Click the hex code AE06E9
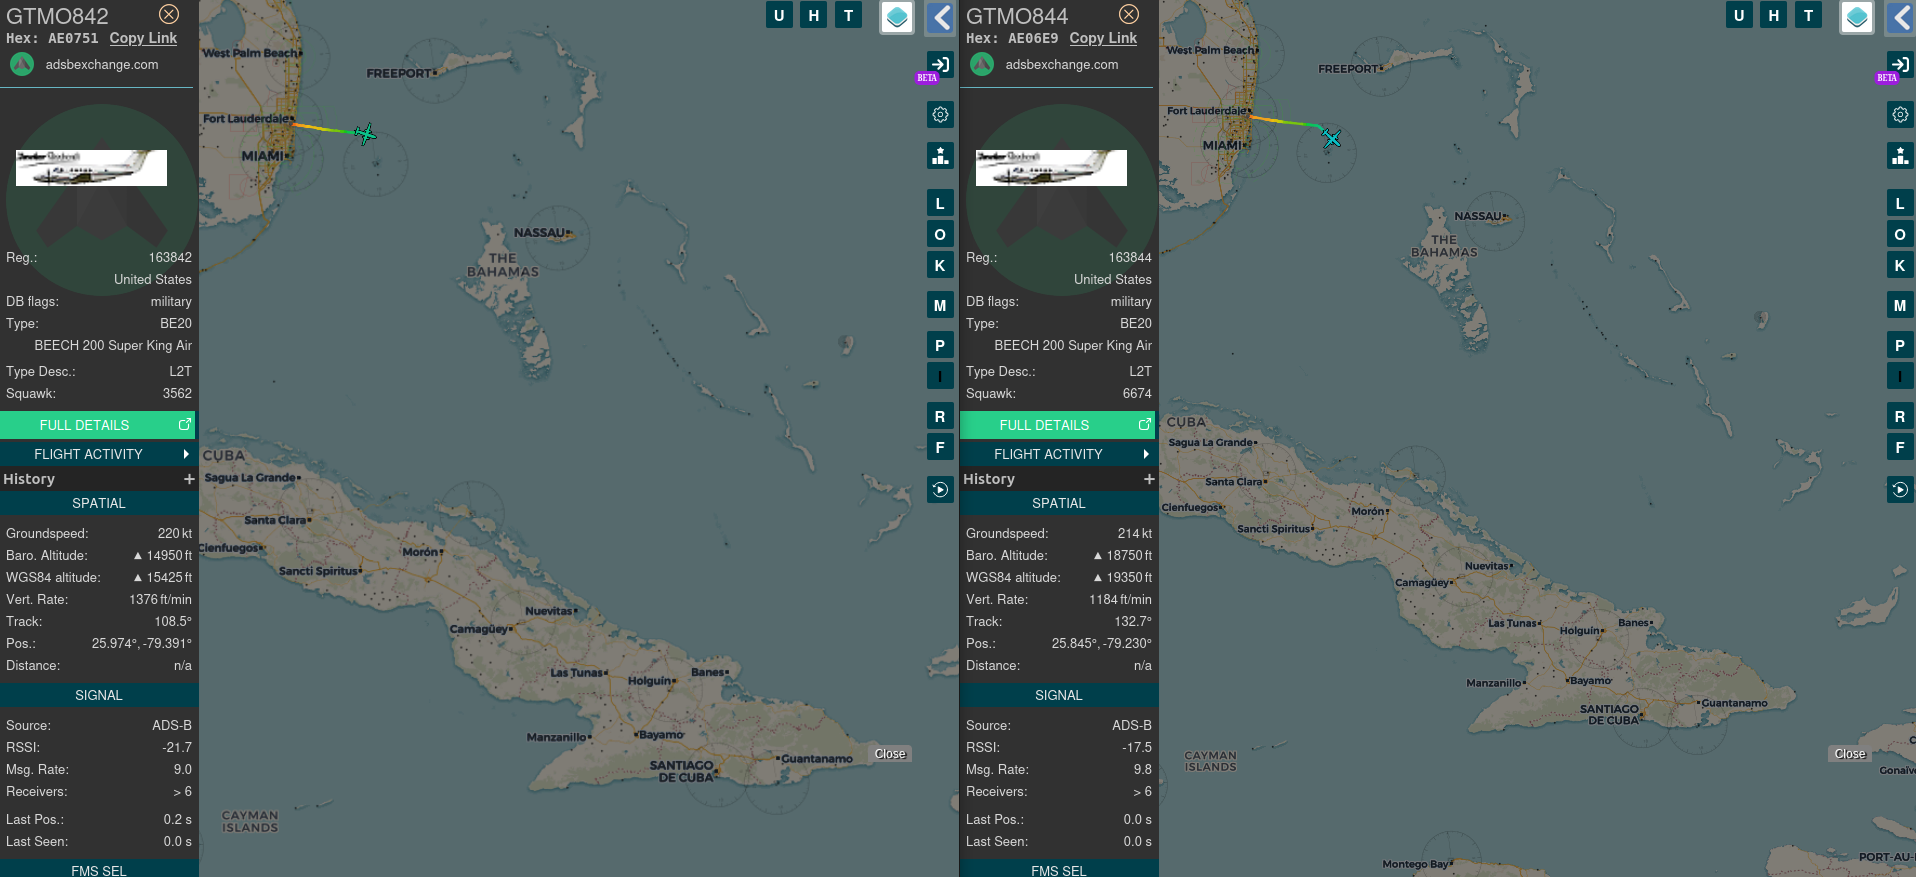Screen dimensions: 1916x877 tap(1033, 38)
